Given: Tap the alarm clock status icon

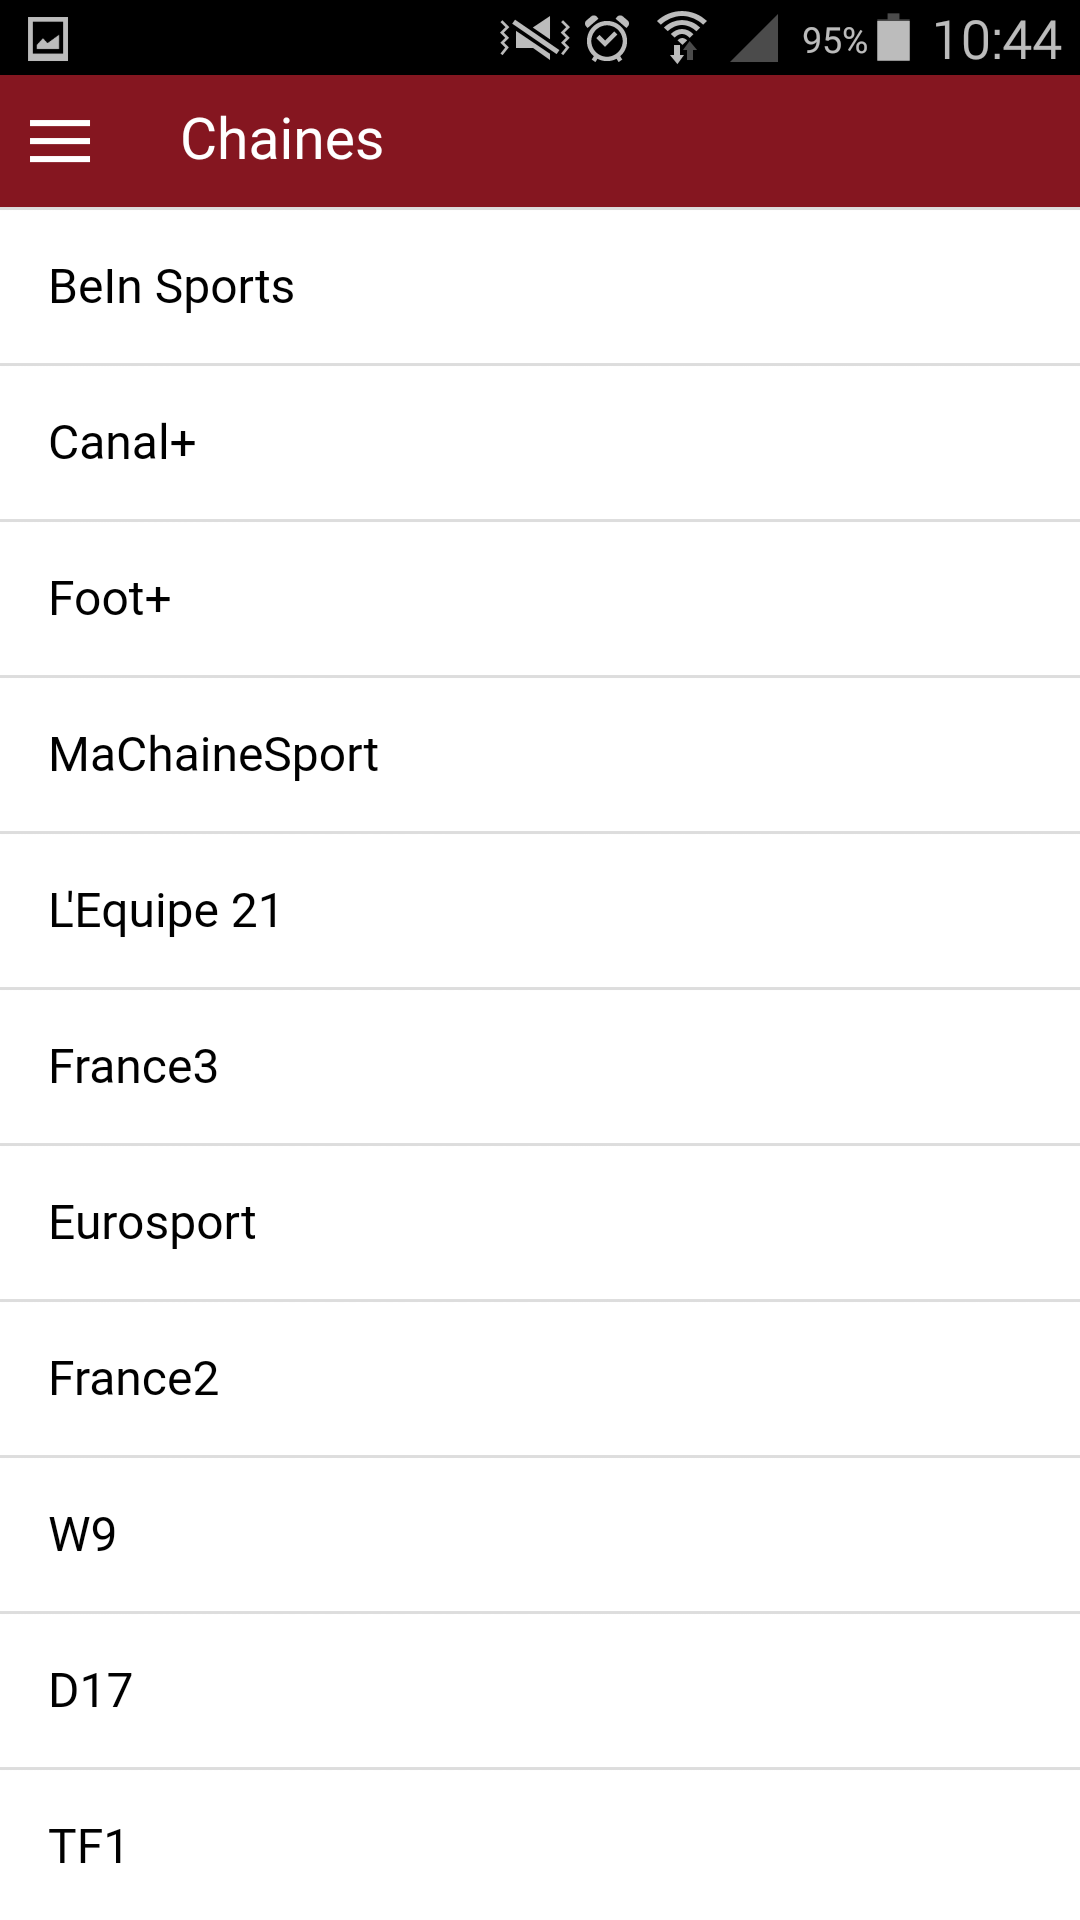Looking at the screenshot, I should point(607,40).
